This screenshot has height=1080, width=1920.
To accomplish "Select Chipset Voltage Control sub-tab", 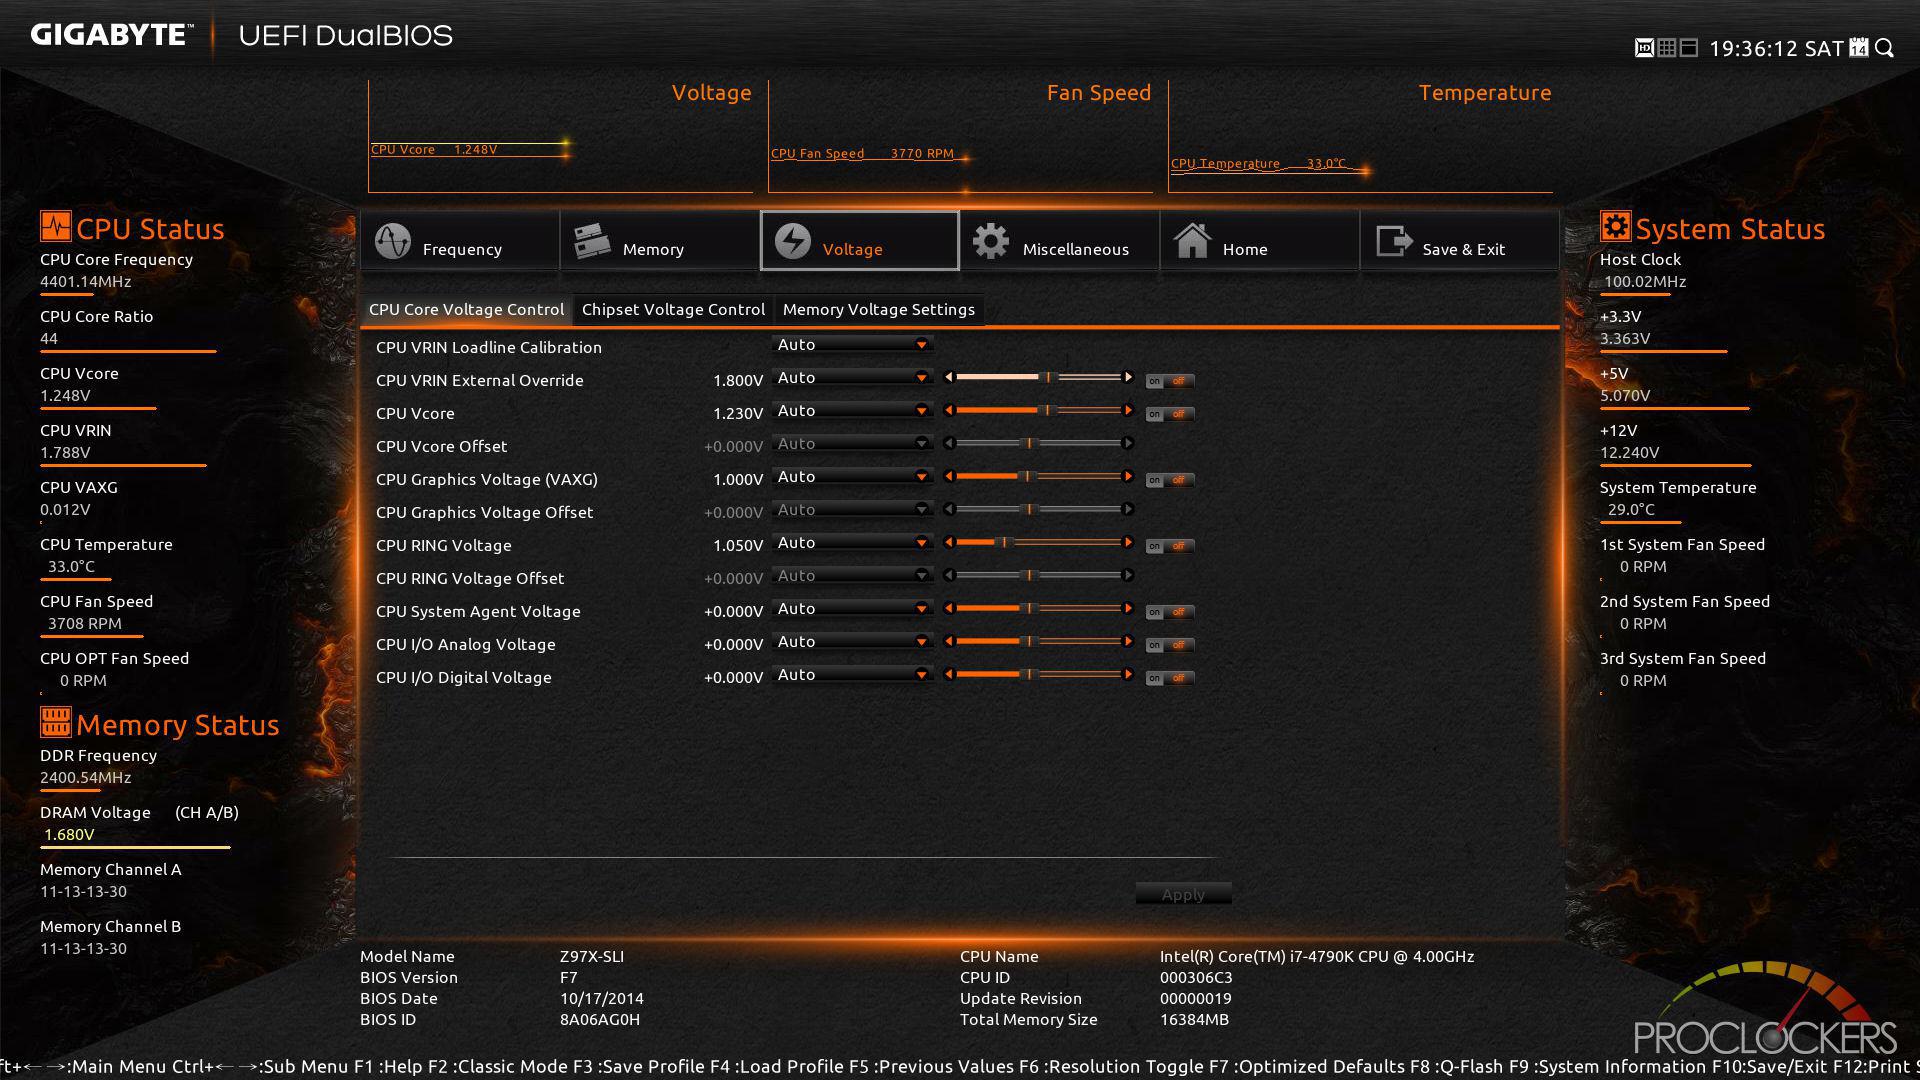I will [x=673, y=309].
